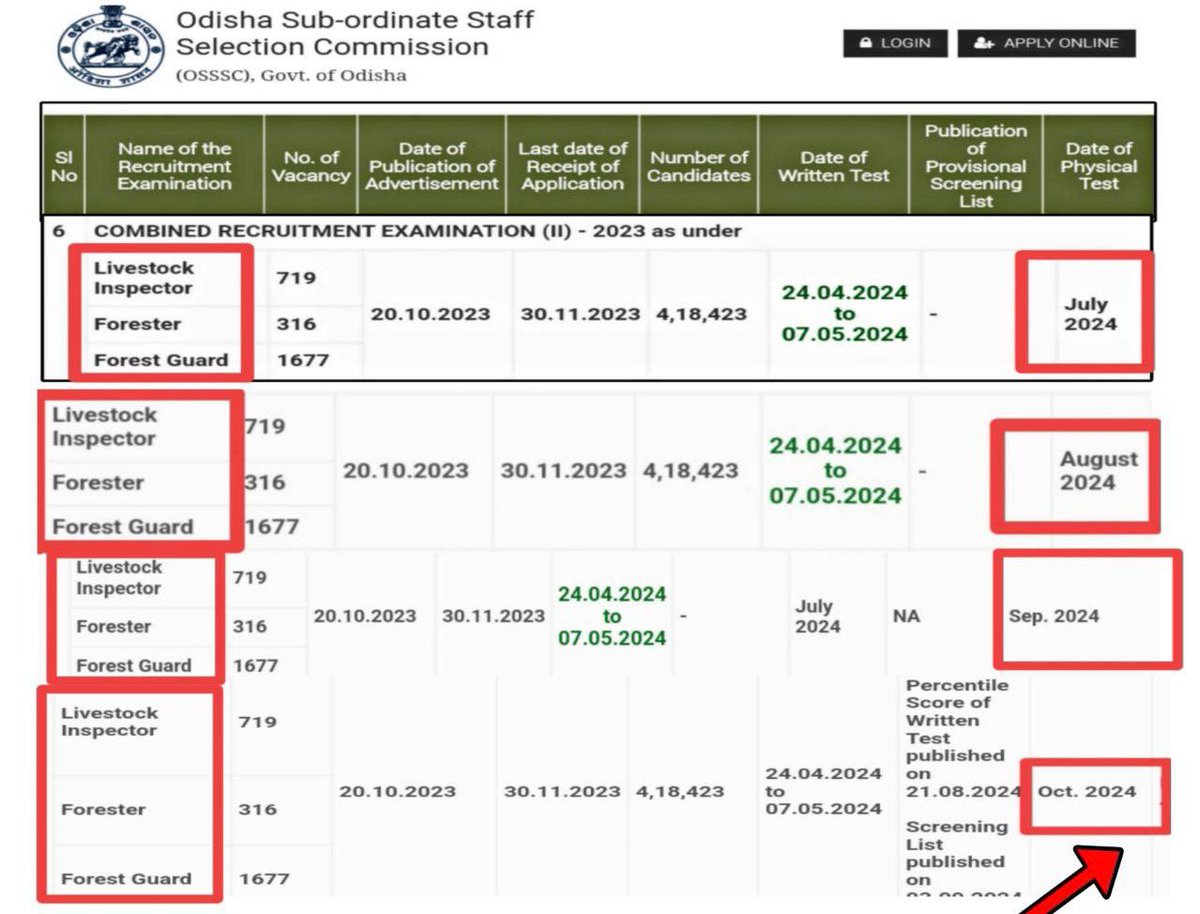The width and height of the screenshot is (1200, 914).
Task: Click 'Livestock Inspector' under the Combined Recruitment heading
Action: [x=143, y=278]
